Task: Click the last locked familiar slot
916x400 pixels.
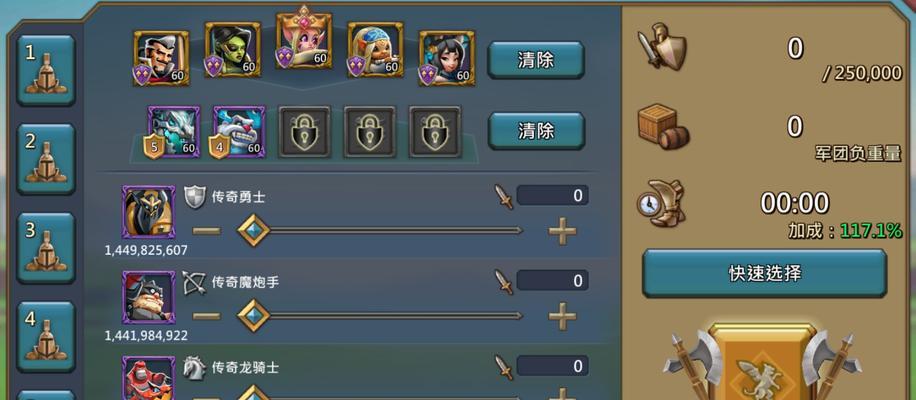Action: 435,132
